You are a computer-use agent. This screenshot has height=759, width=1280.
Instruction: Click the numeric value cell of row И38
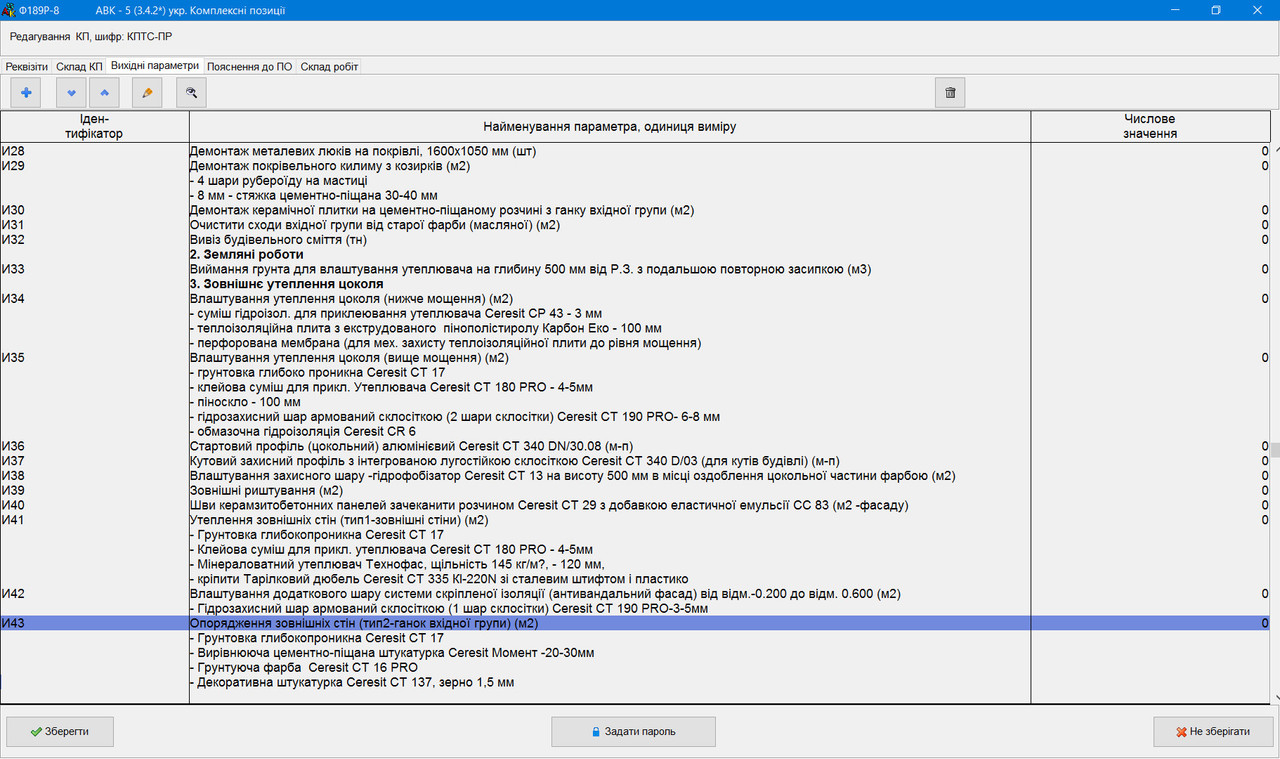point(1150,476)
